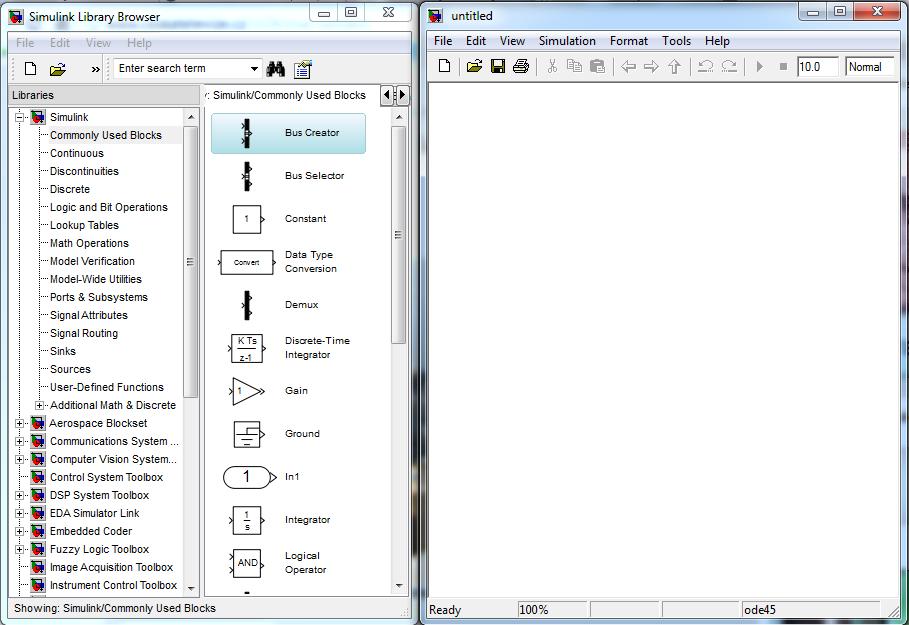Expand Computer Vision System node
Image resolution: width=909 pixels, height=625 pixels.
pos(19,459)
